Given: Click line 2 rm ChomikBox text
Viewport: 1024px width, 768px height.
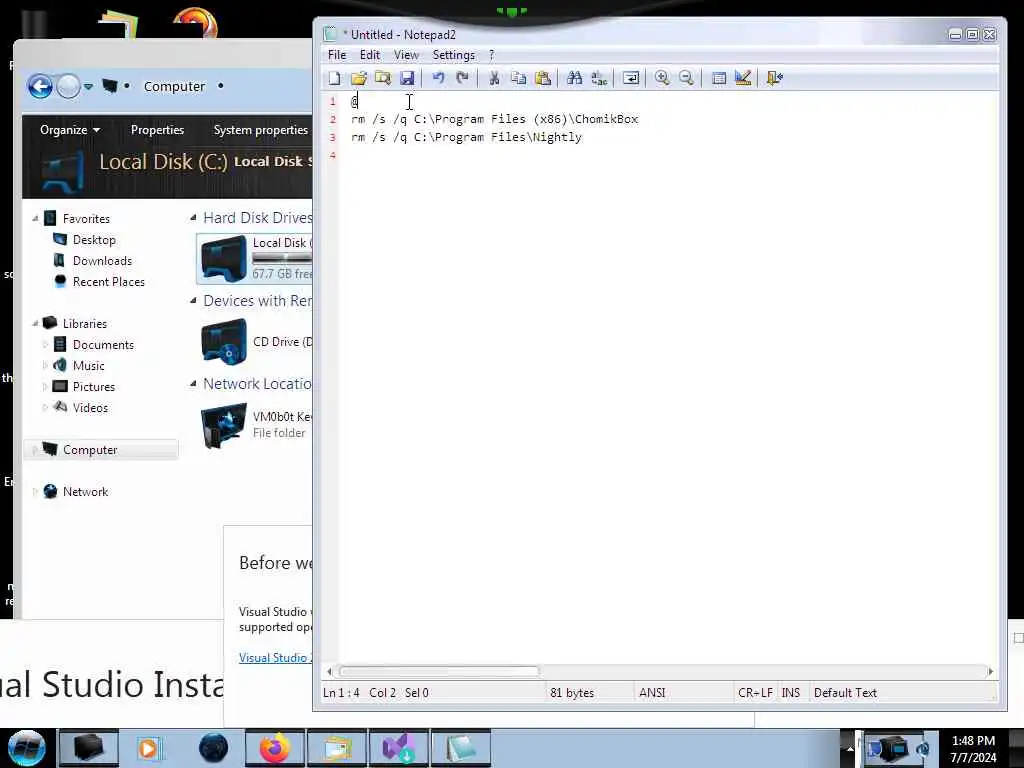Looking at the screenshot, I should pyautogui.click(x=494, y=119).
